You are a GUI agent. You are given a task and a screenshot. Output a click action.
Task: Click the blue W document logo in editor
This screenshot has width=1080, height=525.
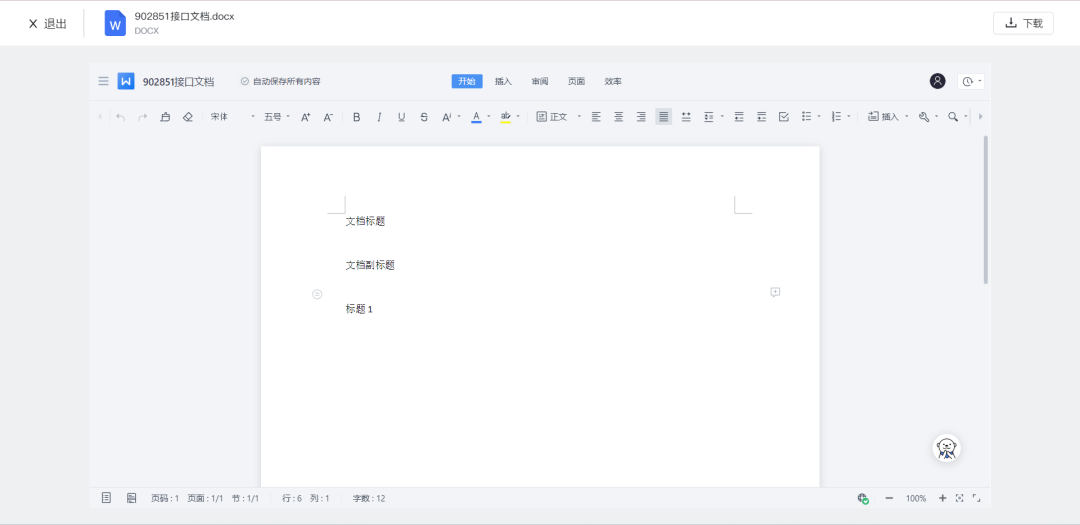[x=126, y=81]
